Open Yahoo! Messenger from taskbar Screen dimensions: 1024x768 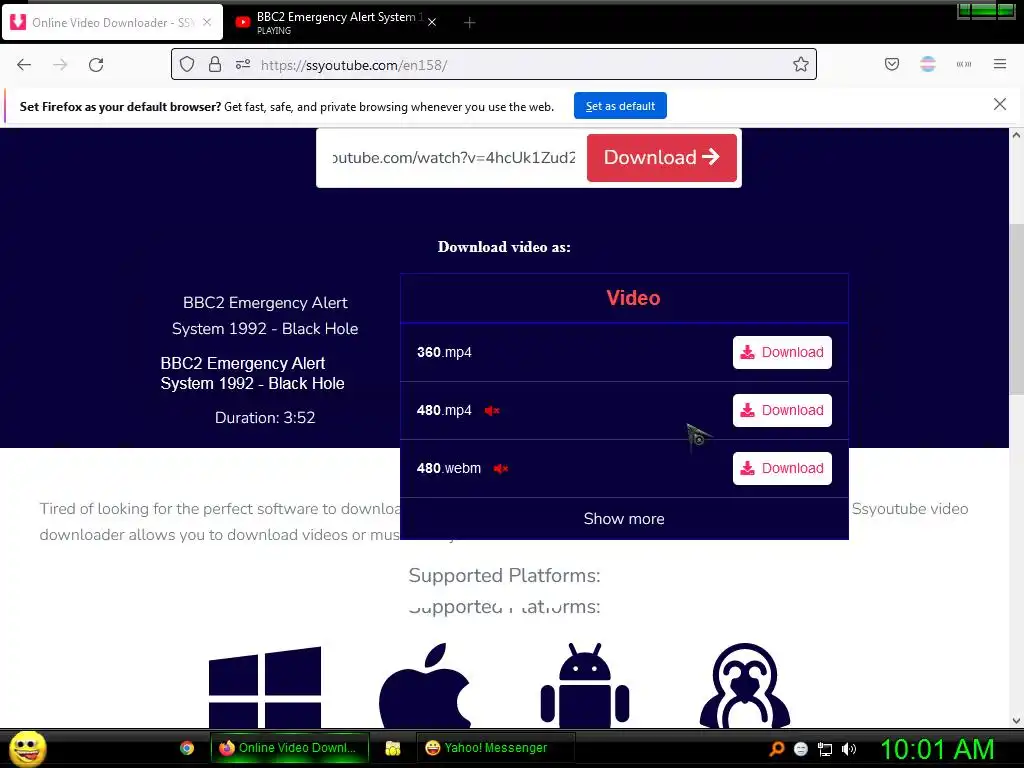coord(495,748)
